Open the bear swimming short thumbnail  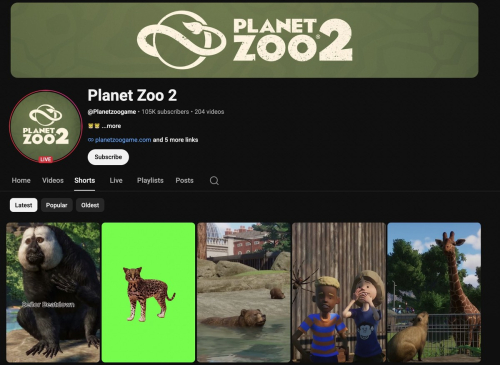244,292
